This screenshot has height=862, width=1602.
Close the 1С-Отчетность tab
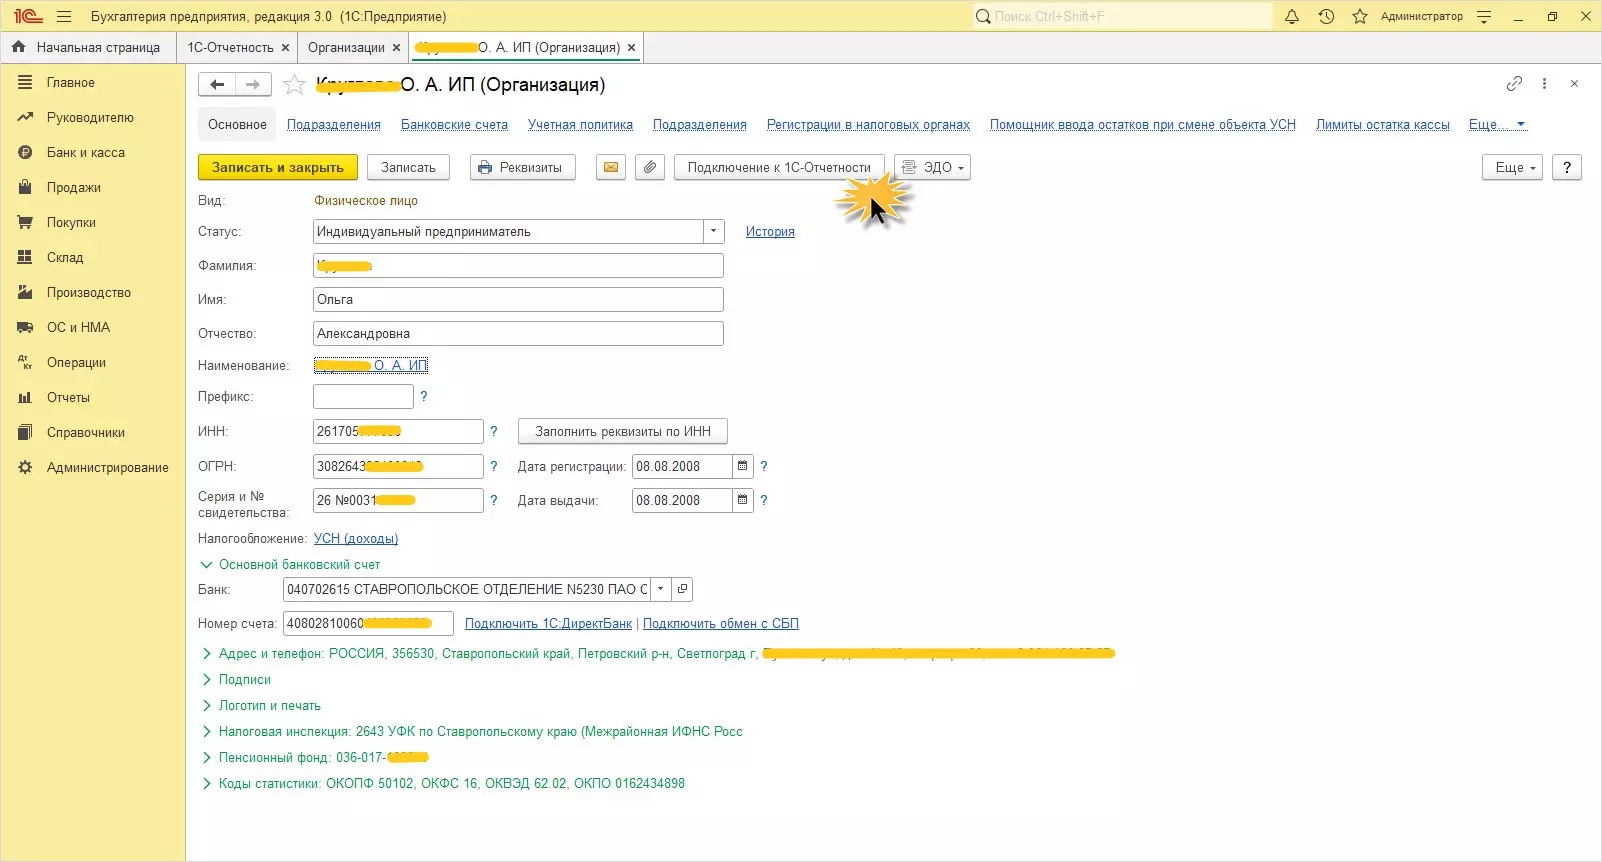285,47
